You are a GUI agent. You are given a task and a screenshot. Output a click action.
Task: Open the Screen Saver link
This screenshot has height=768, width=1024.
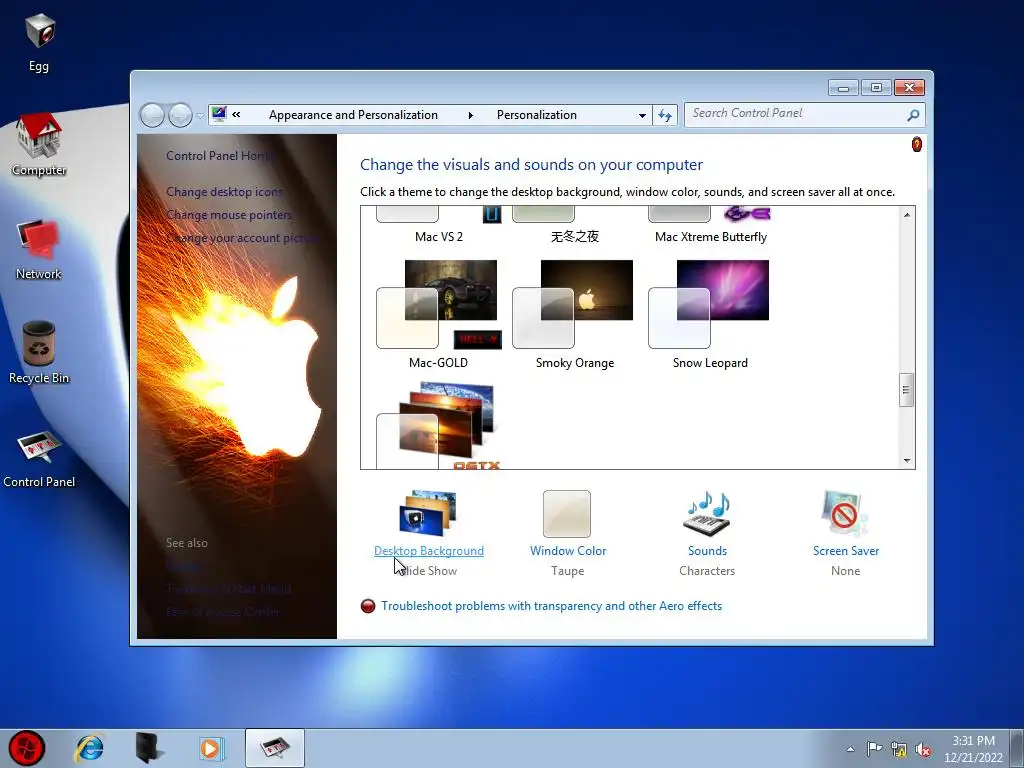click(846, 551)
